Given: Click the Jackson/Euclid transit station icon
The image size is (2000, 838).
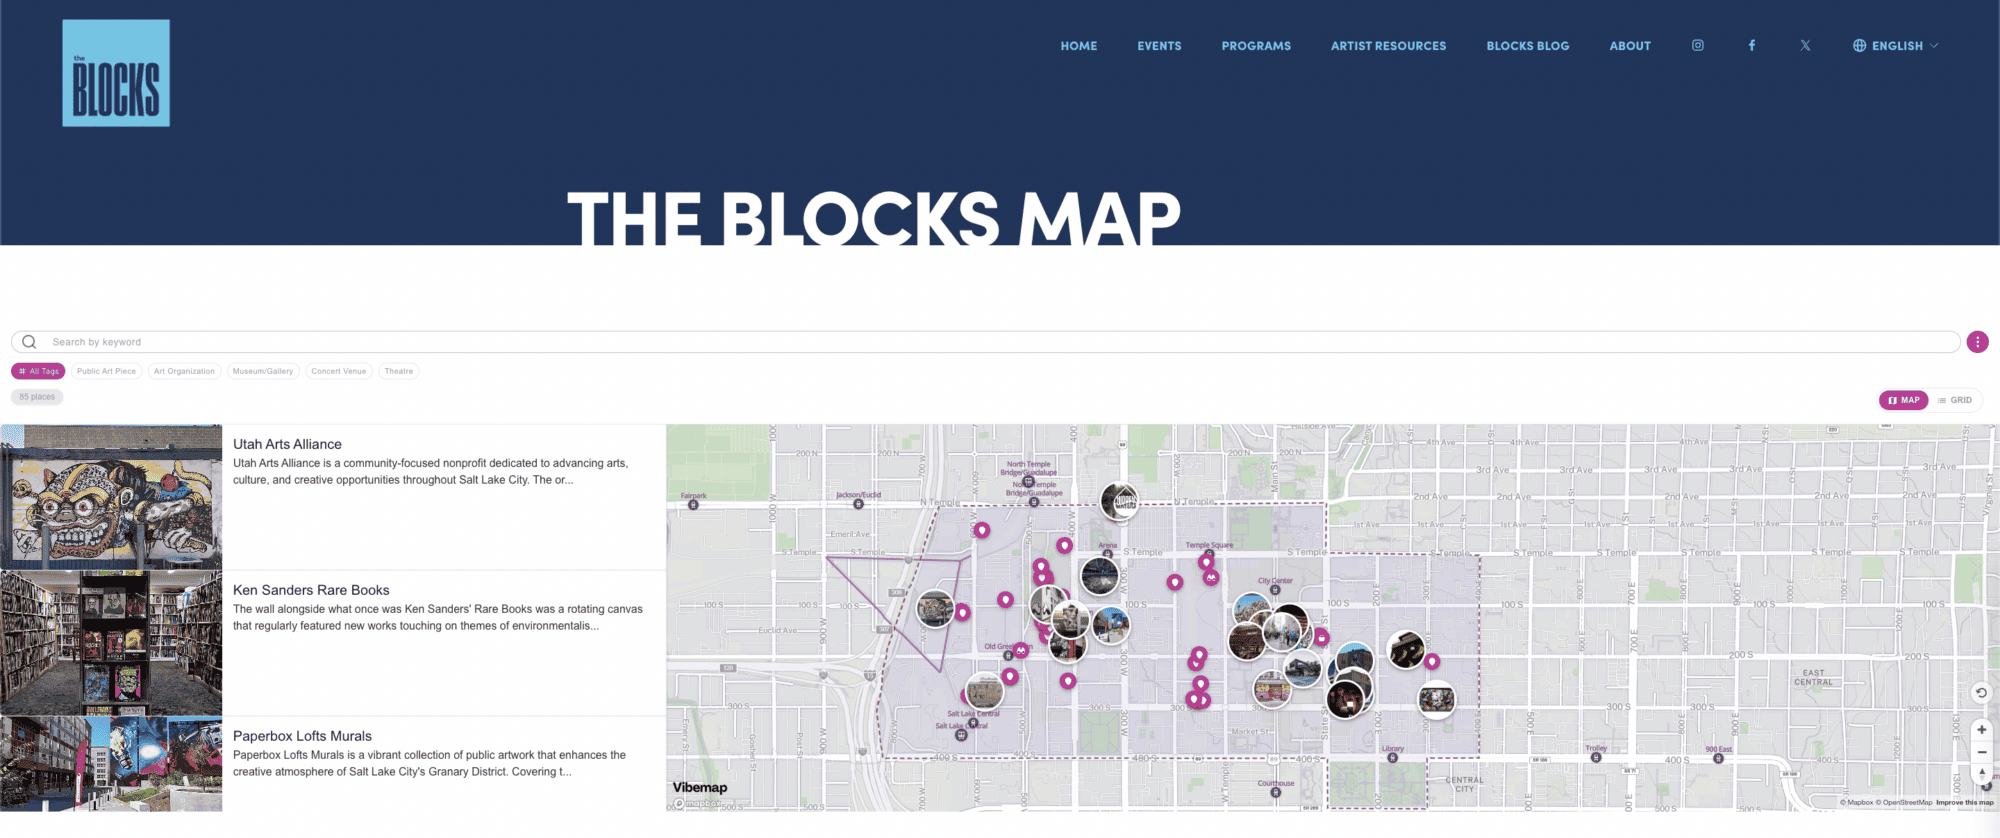Looking at the screenshot, I should click(x=858, y=504).
